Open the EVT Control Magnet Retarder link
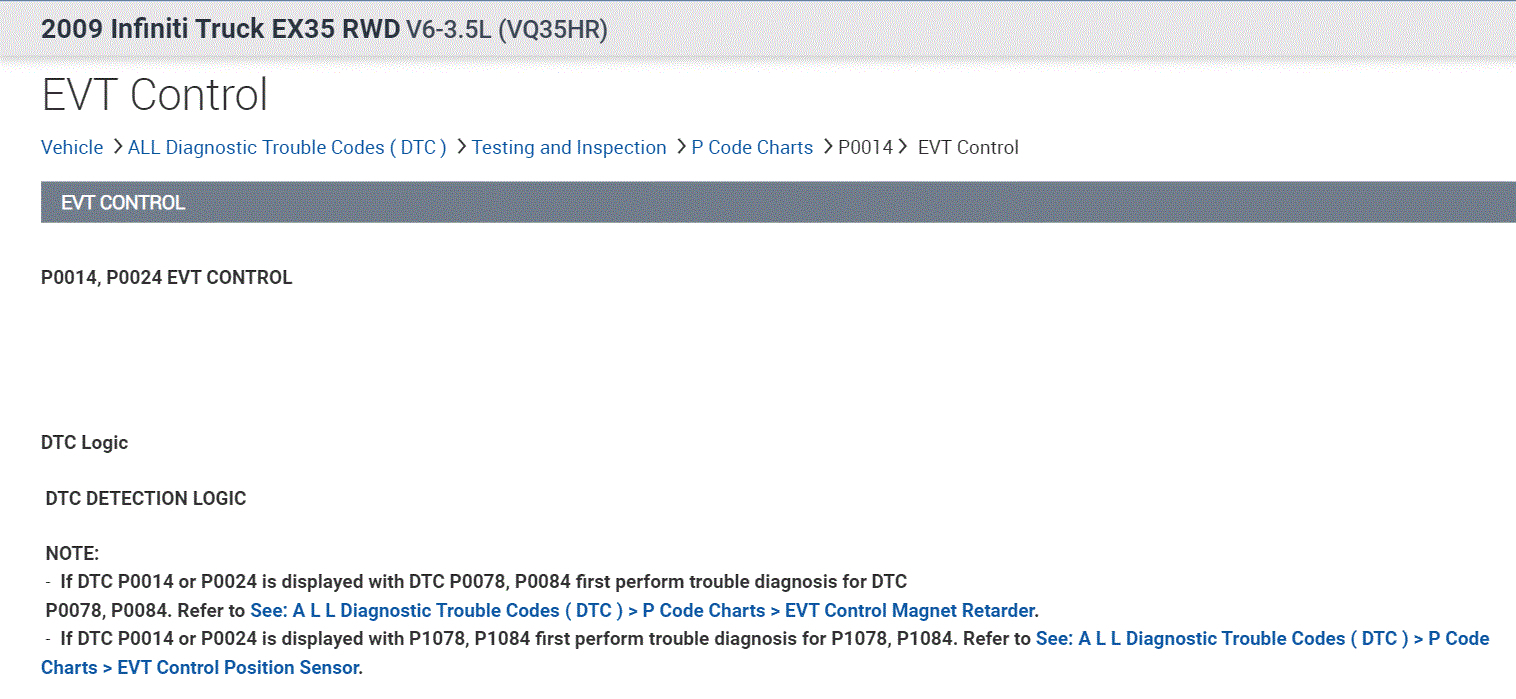The image size is (1516, 699). 643,610
